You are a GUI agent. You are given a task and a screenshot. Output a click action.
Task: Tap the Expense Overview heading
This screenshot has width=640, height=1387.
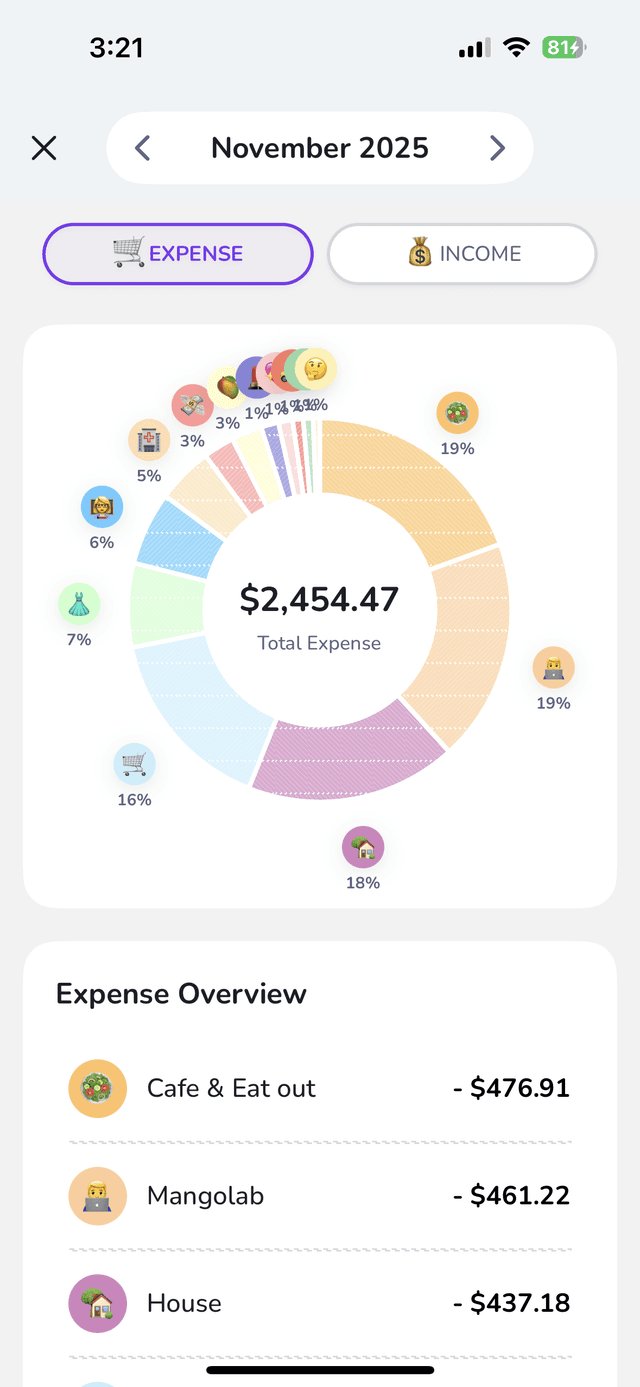tap(181, 994)
